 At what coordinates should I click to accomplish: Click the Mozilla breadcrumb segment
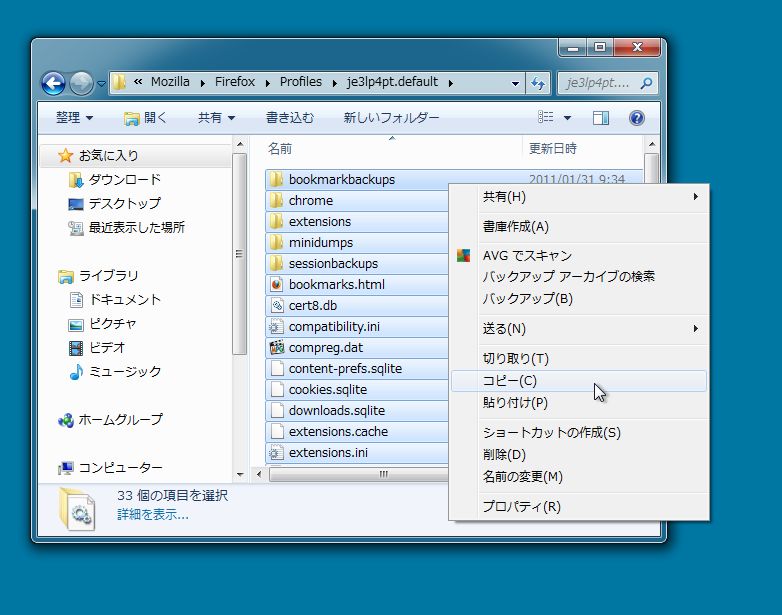(x=170, y=82)
